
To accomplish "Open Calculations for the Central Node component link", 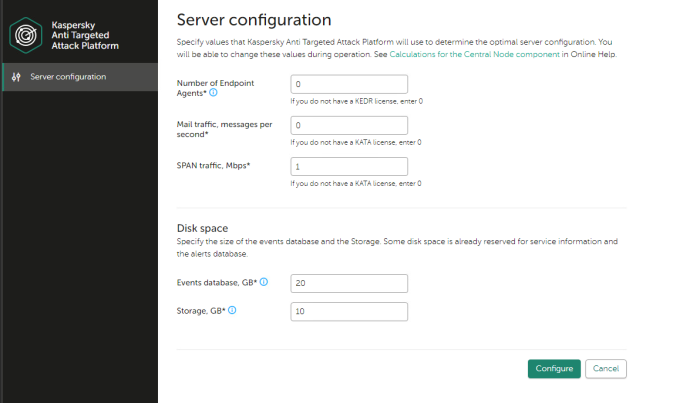I will [x=474, y=54].
